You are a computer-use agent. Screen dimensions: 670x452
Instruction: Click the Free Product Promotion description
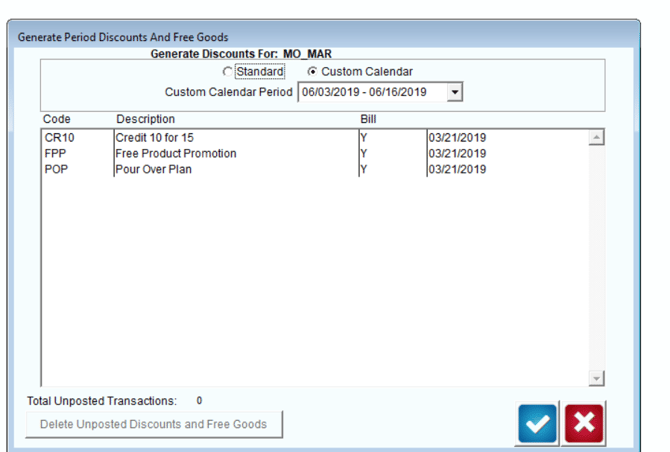pyautogui.click(x=176, y=153)
